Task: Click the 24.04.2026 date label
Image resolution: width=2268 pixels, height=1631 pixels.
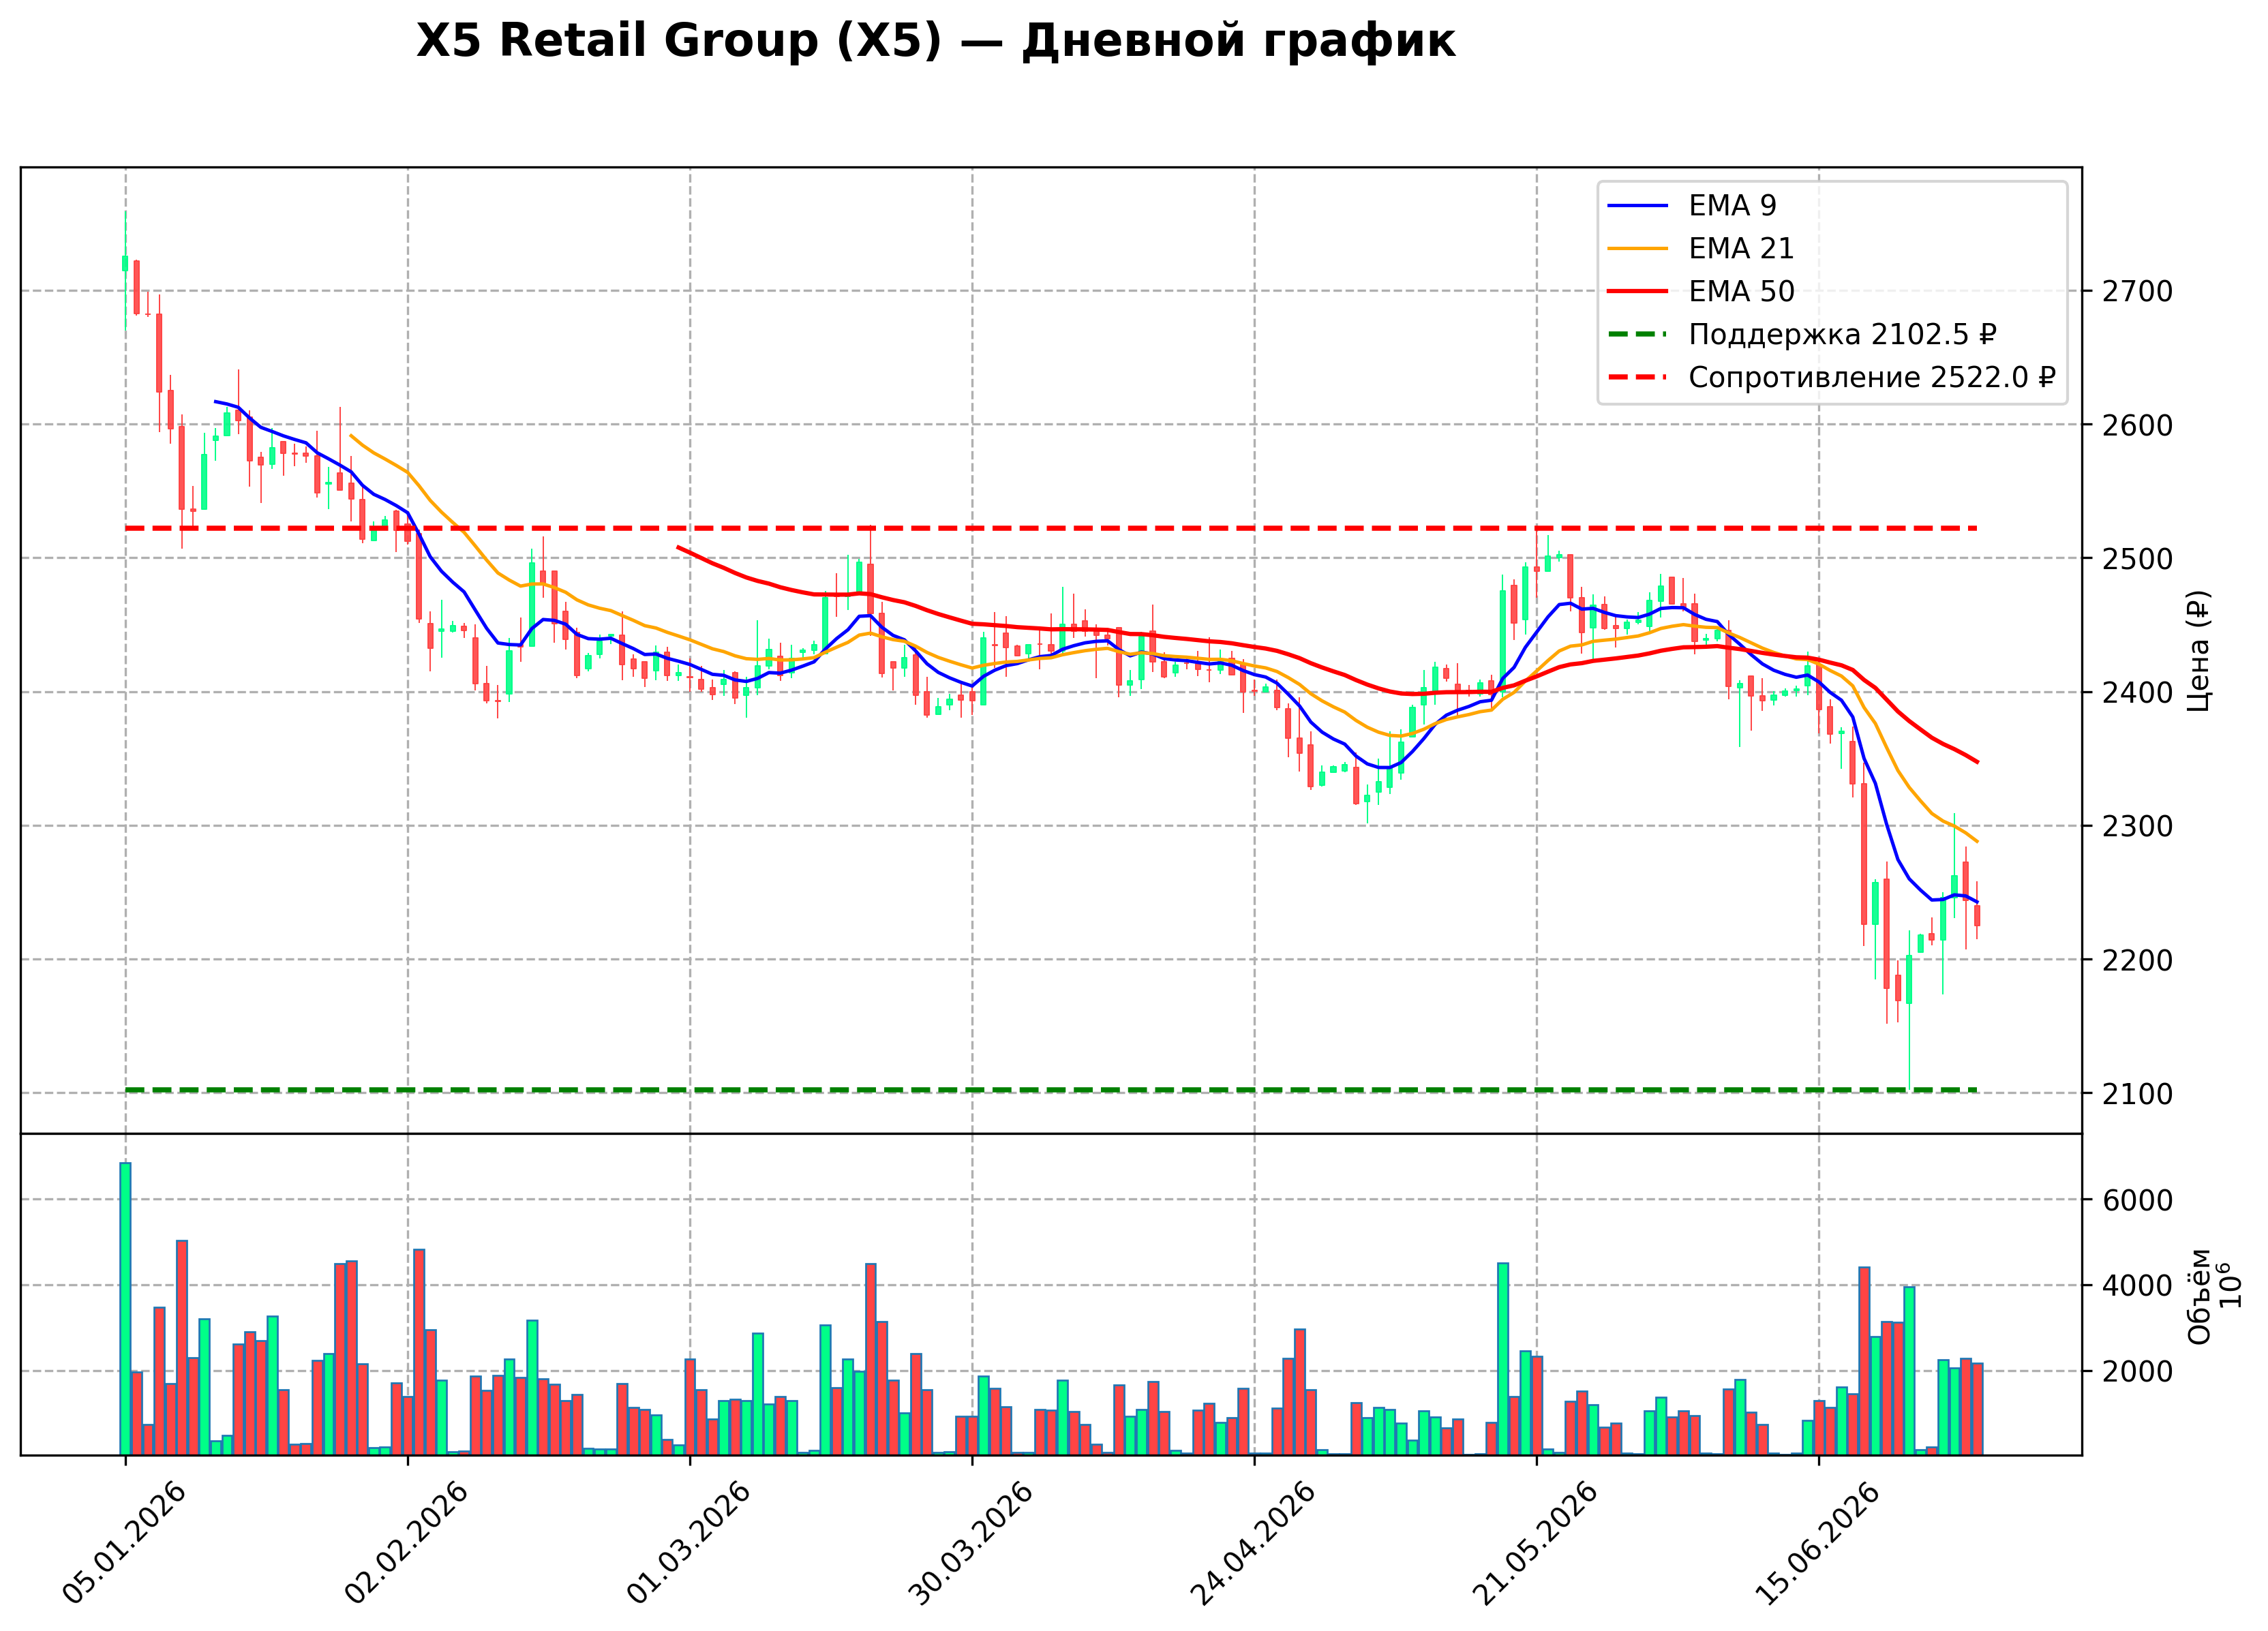Action: [x=1254, y=1543]
